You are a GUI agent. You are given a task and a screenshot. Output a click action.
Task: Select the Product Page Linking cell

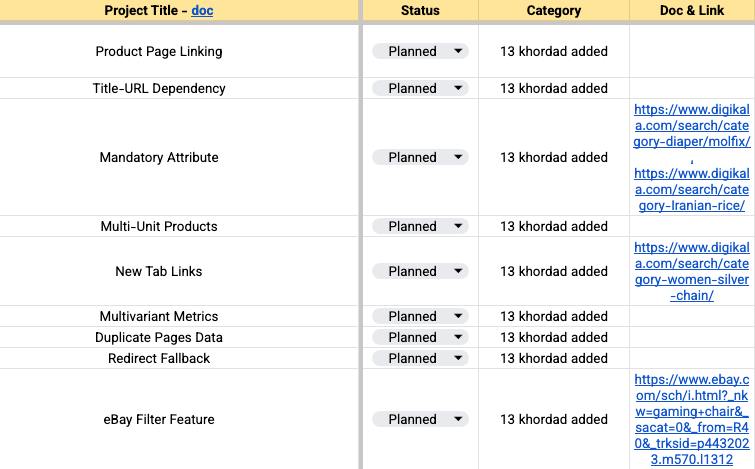(159, 52)
